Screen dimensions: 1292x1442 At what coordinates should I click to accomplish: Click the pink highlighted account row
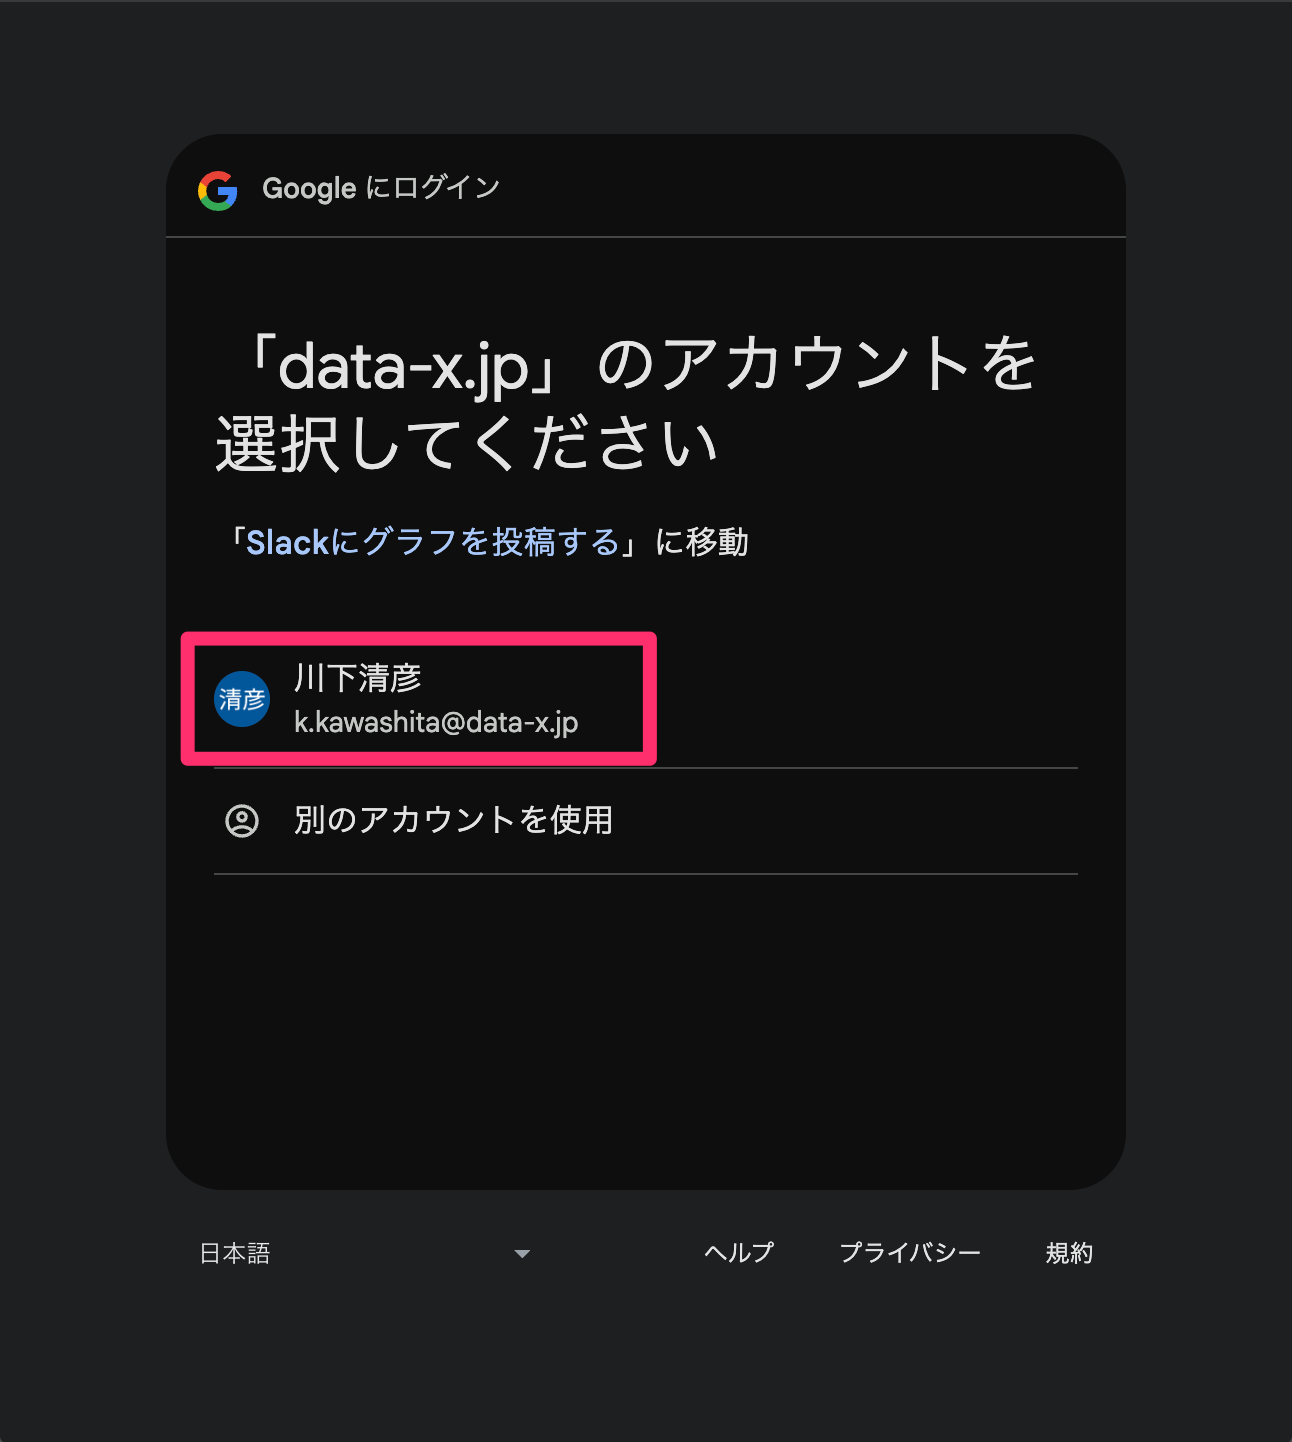(x=419, y=699)
